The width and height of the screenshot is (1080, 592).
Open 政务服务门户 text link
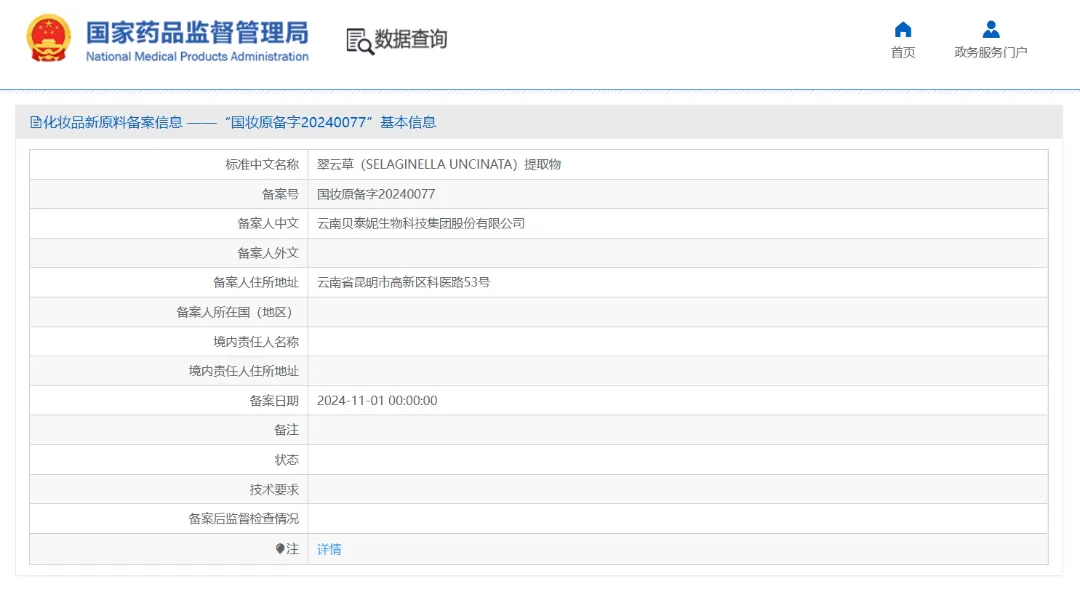pyautogui.click(x=990, y=52)
